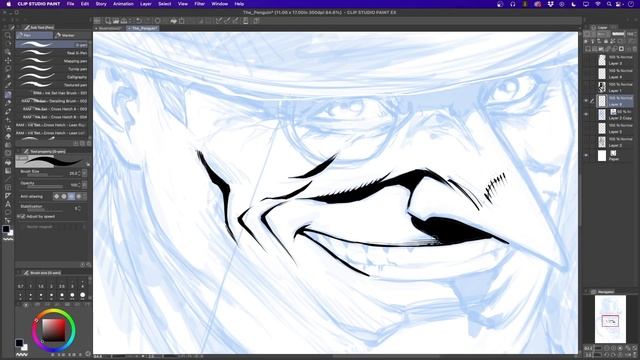Hide the Paper layer
Image resolution: width=640 pixels, height=360 pixels.
coord(587,156)
